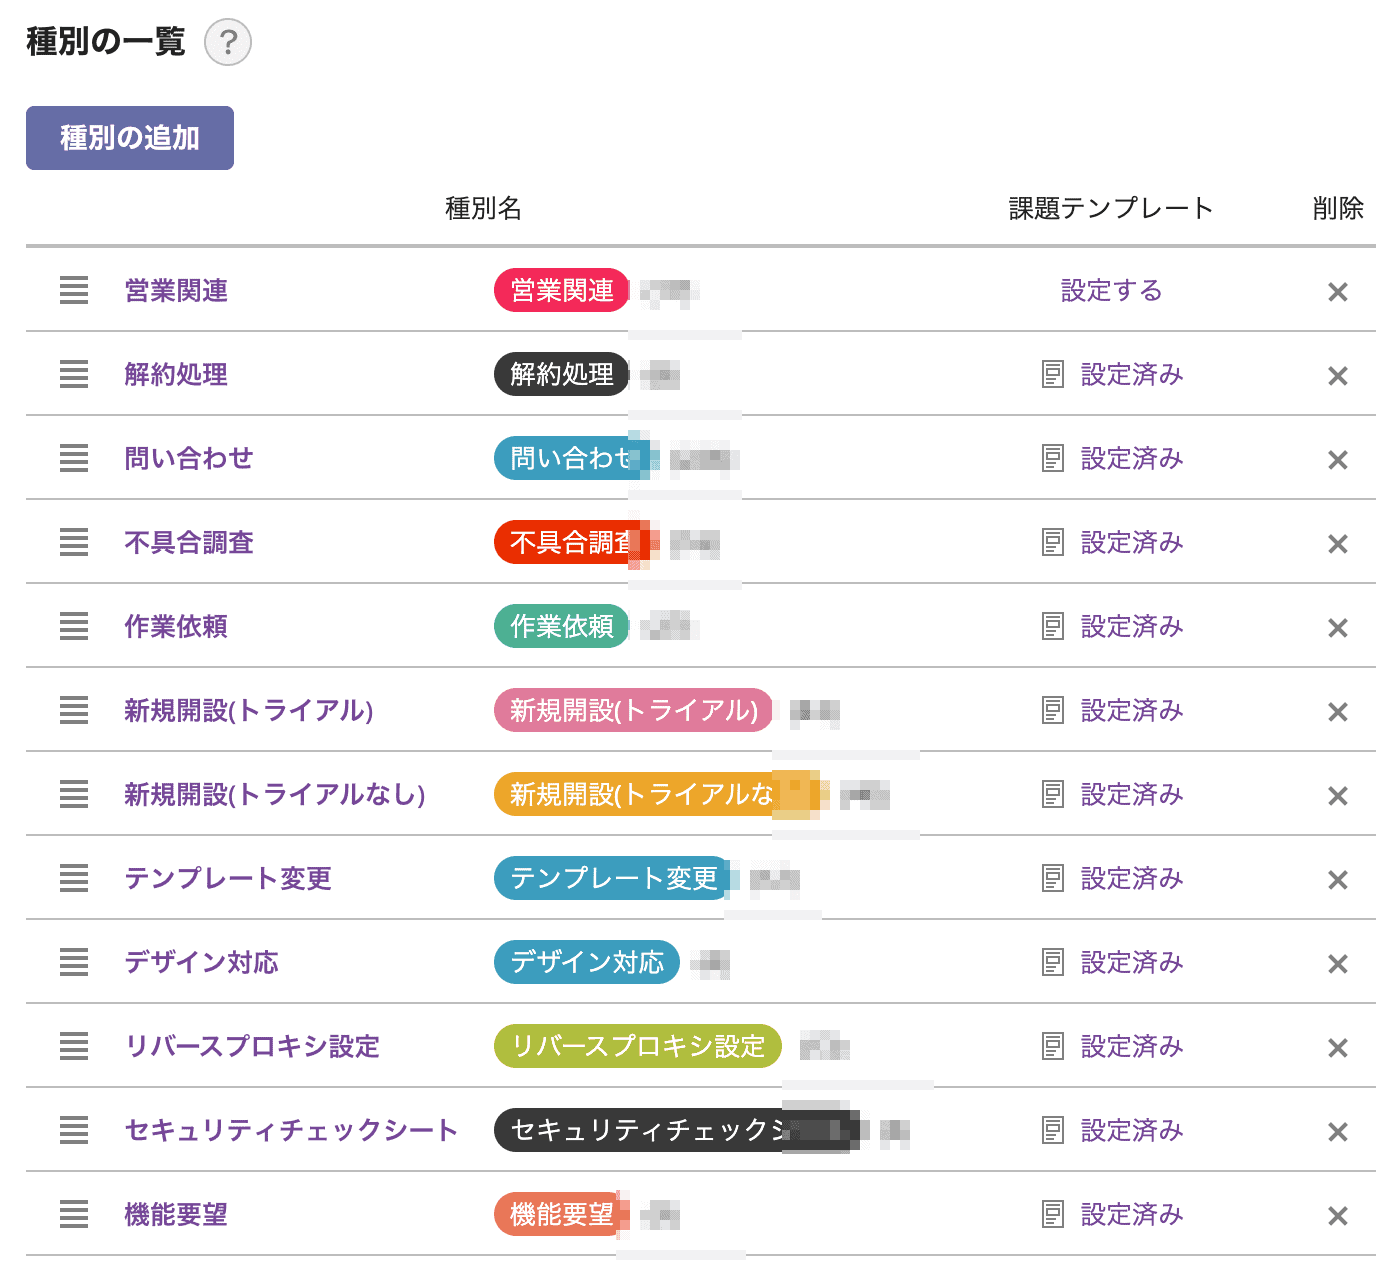The image size is (1376, 1268).
Task: Delete the 営業関連 type
Action: coord(1338,292)
